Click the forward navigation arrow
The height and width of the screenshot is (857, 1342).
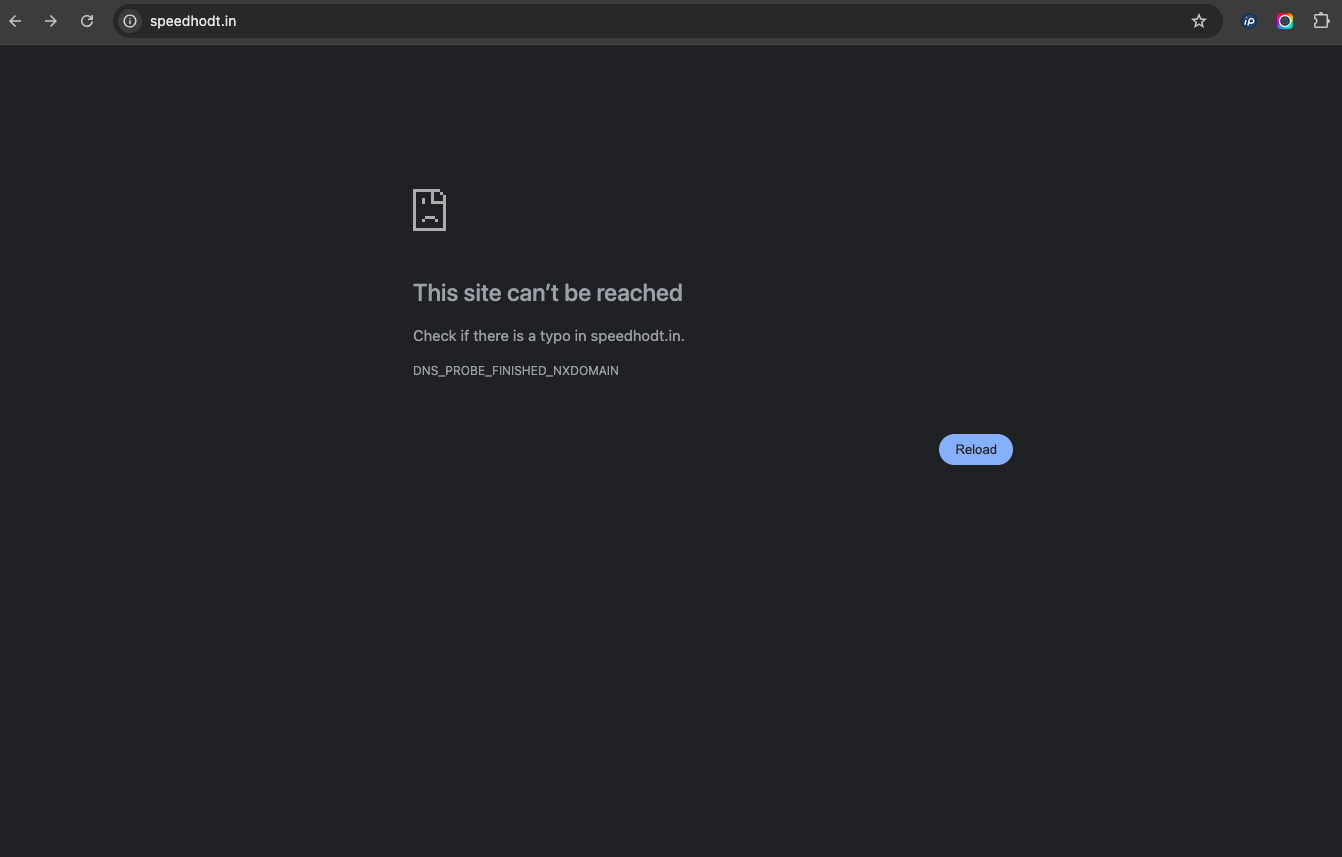pos(51,21)
